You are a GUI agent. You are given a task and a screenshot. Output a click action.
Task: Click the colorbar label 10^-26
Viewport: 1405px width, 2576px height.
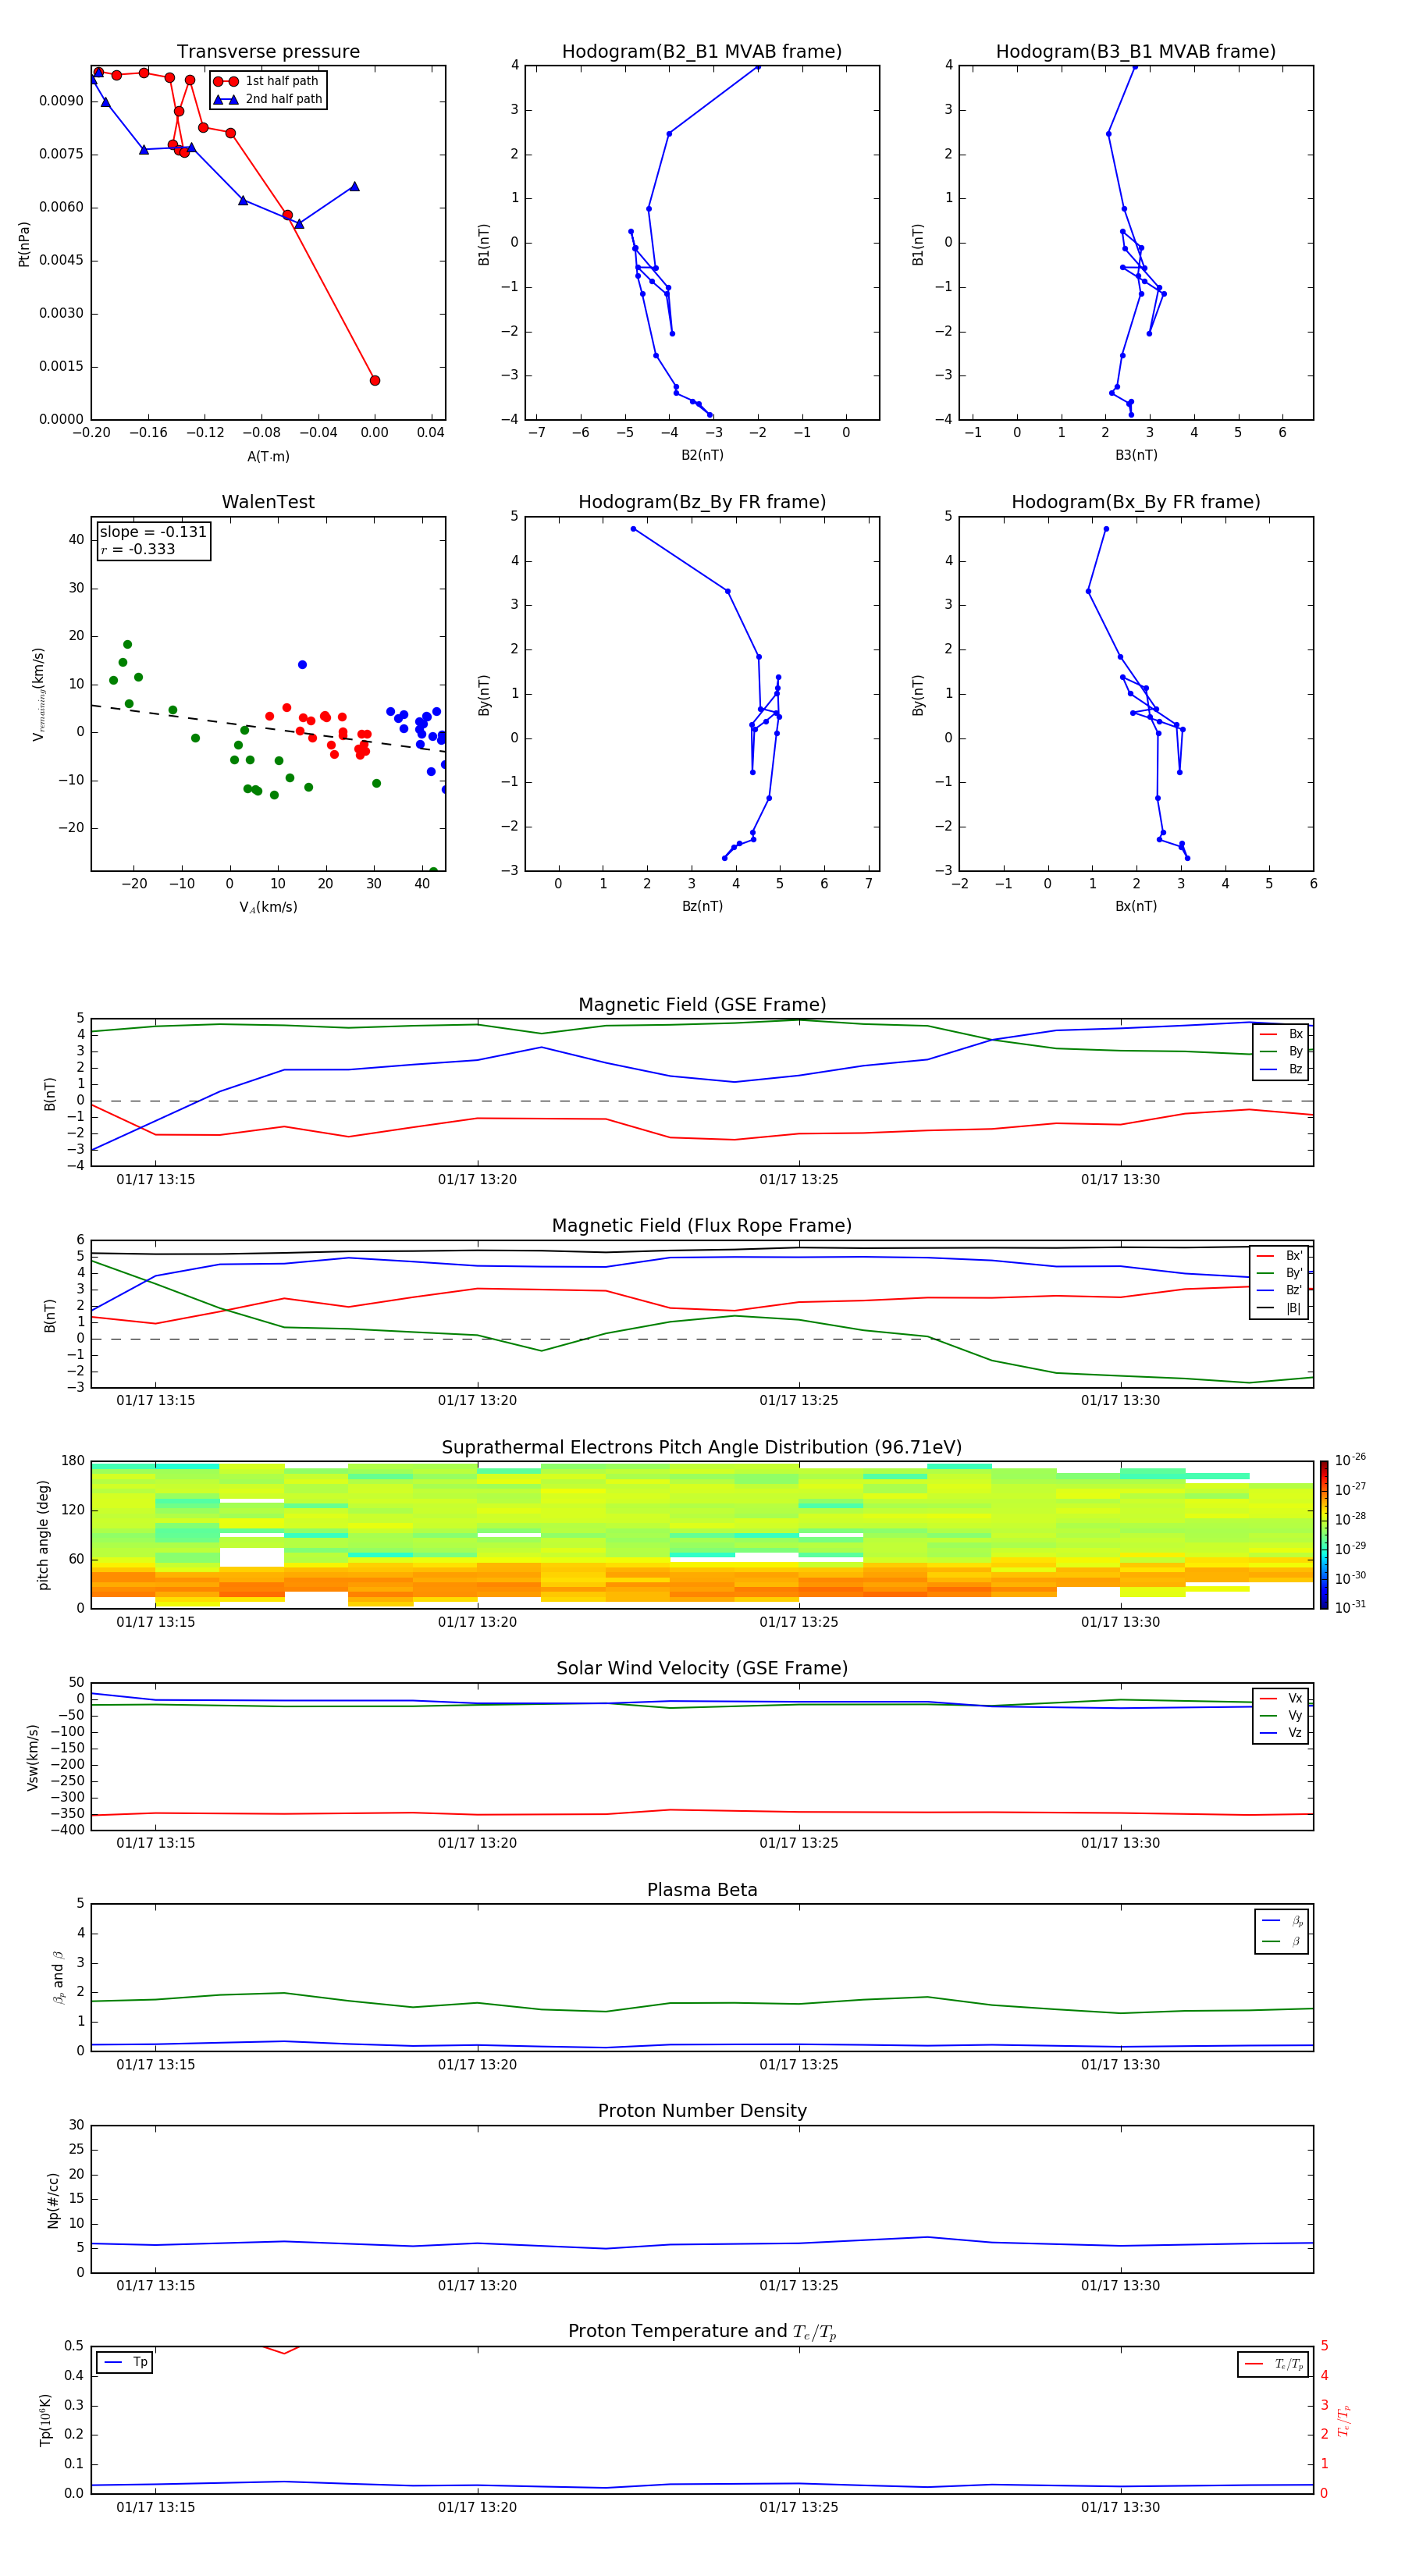coord(1350,1460)
